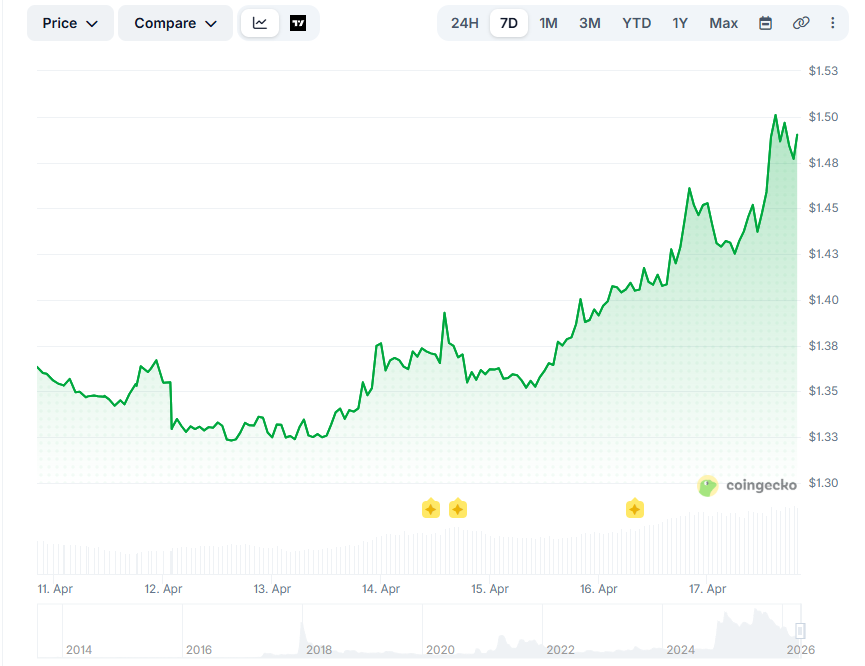Open the star event marker after 16 Apr

pyautogui.click(x=635, y=509)
